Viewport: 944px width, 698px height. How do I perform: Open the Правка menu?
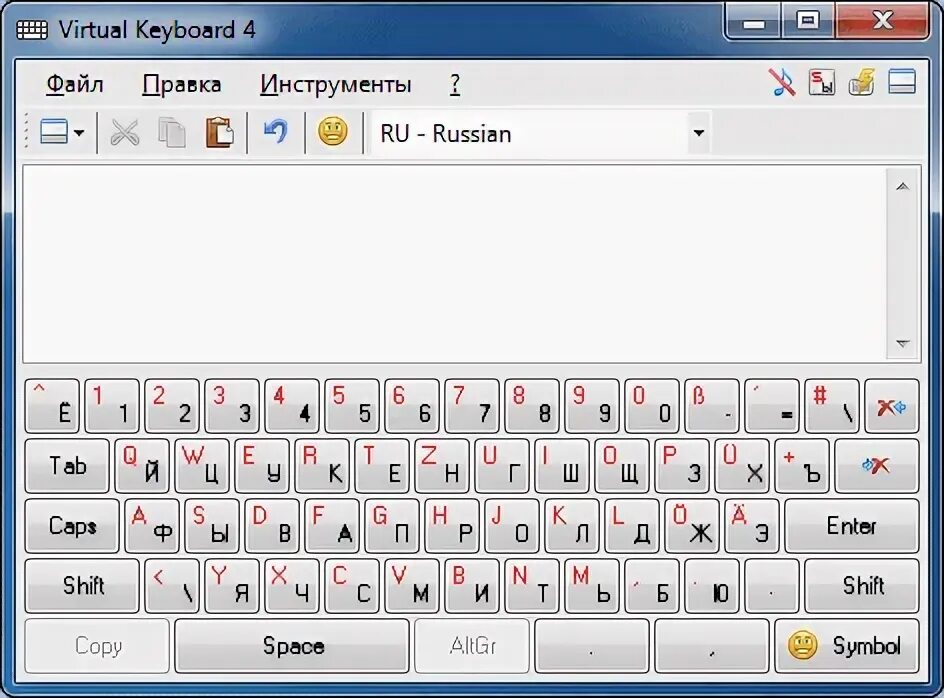pyautogui.click(x=185, y=84)
